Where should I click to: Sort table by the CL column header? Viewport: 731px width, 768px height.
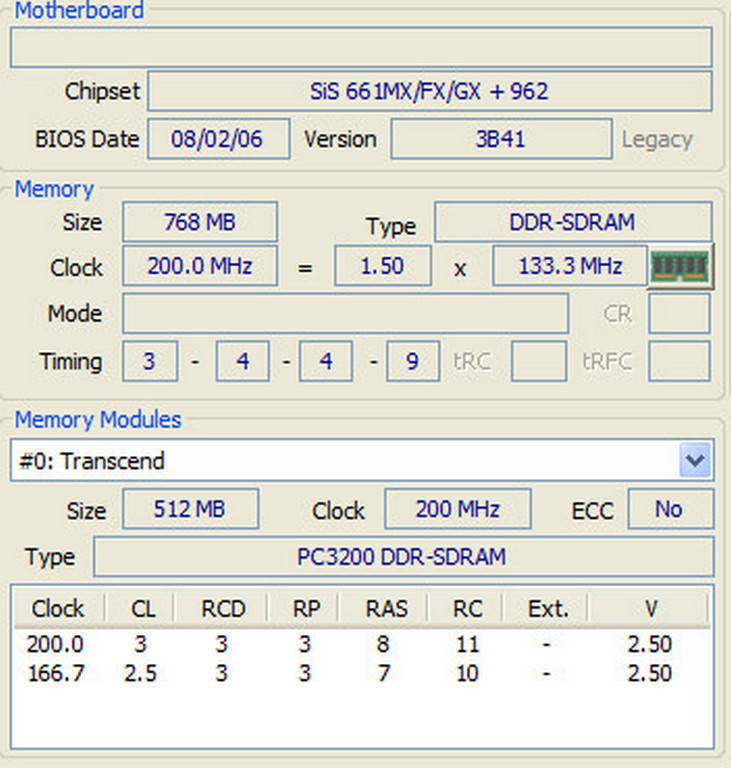click(143, 608)
